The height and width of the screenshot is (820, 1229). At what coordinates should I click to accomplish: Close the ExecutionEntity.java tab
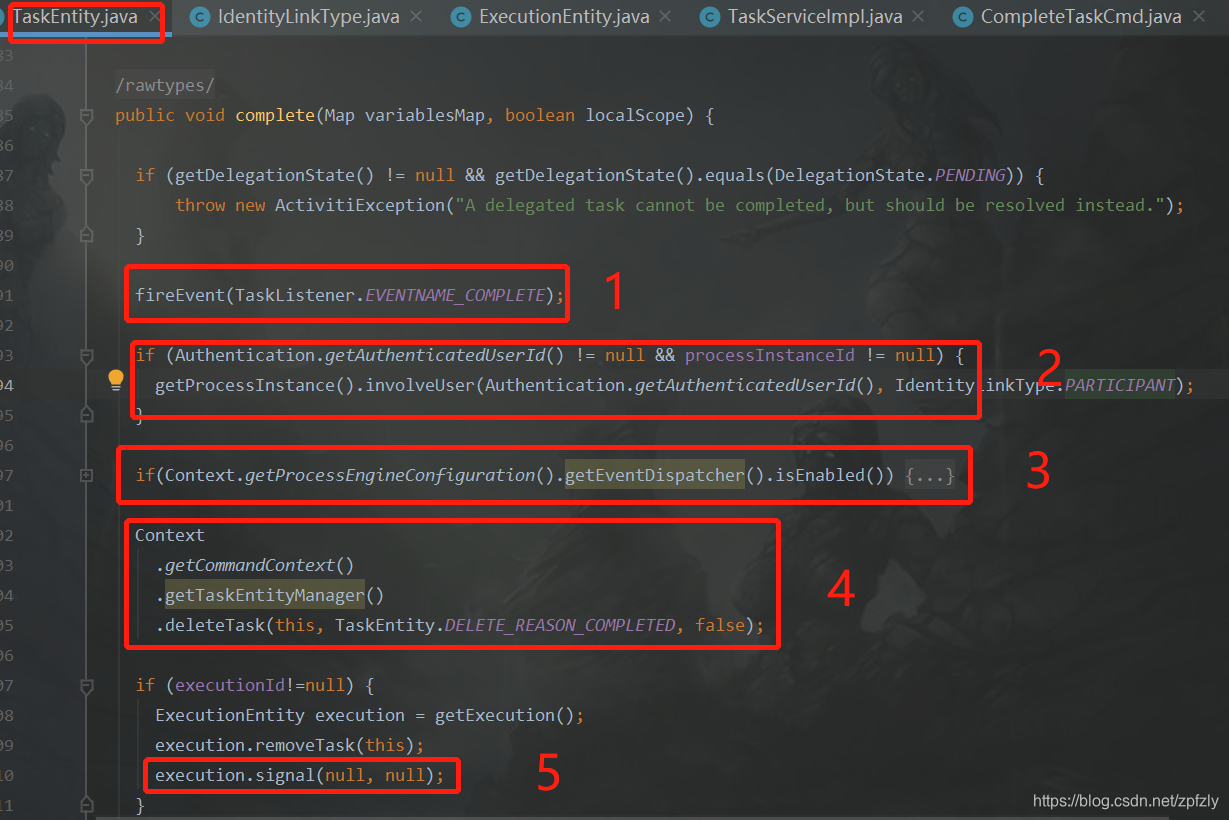(666, 17)
